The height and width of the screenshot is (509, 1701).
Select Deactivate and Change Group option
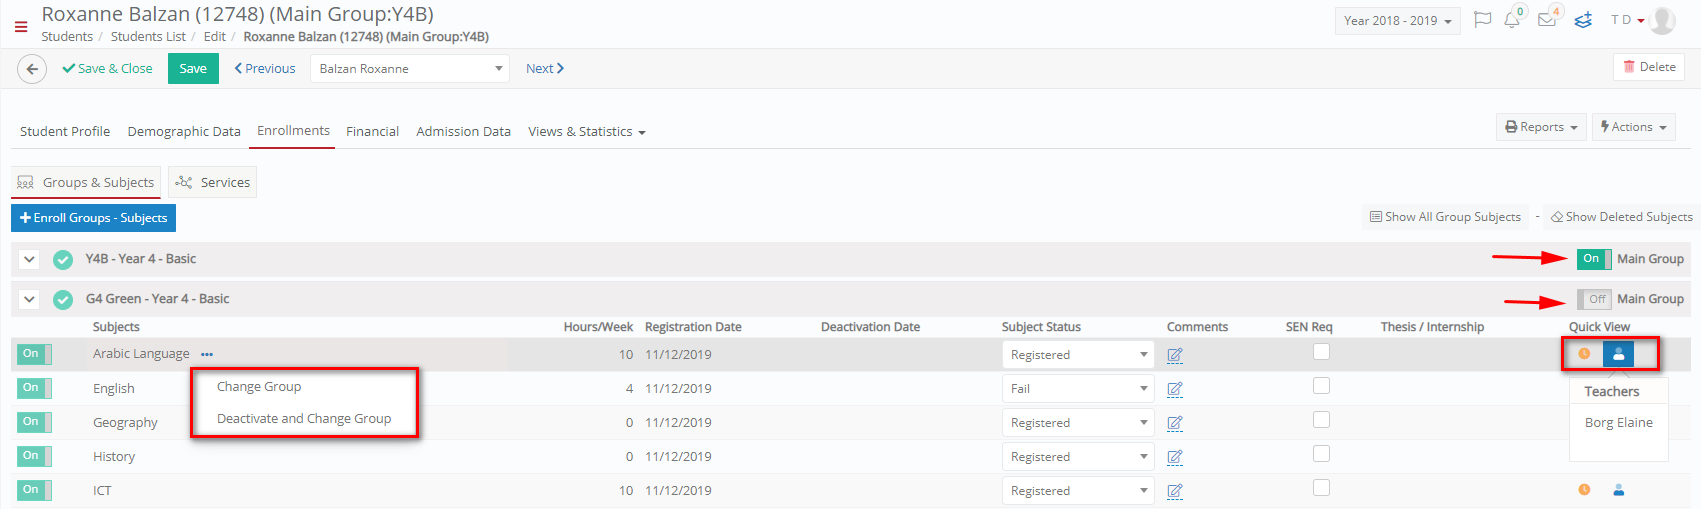tap(304, 419)
